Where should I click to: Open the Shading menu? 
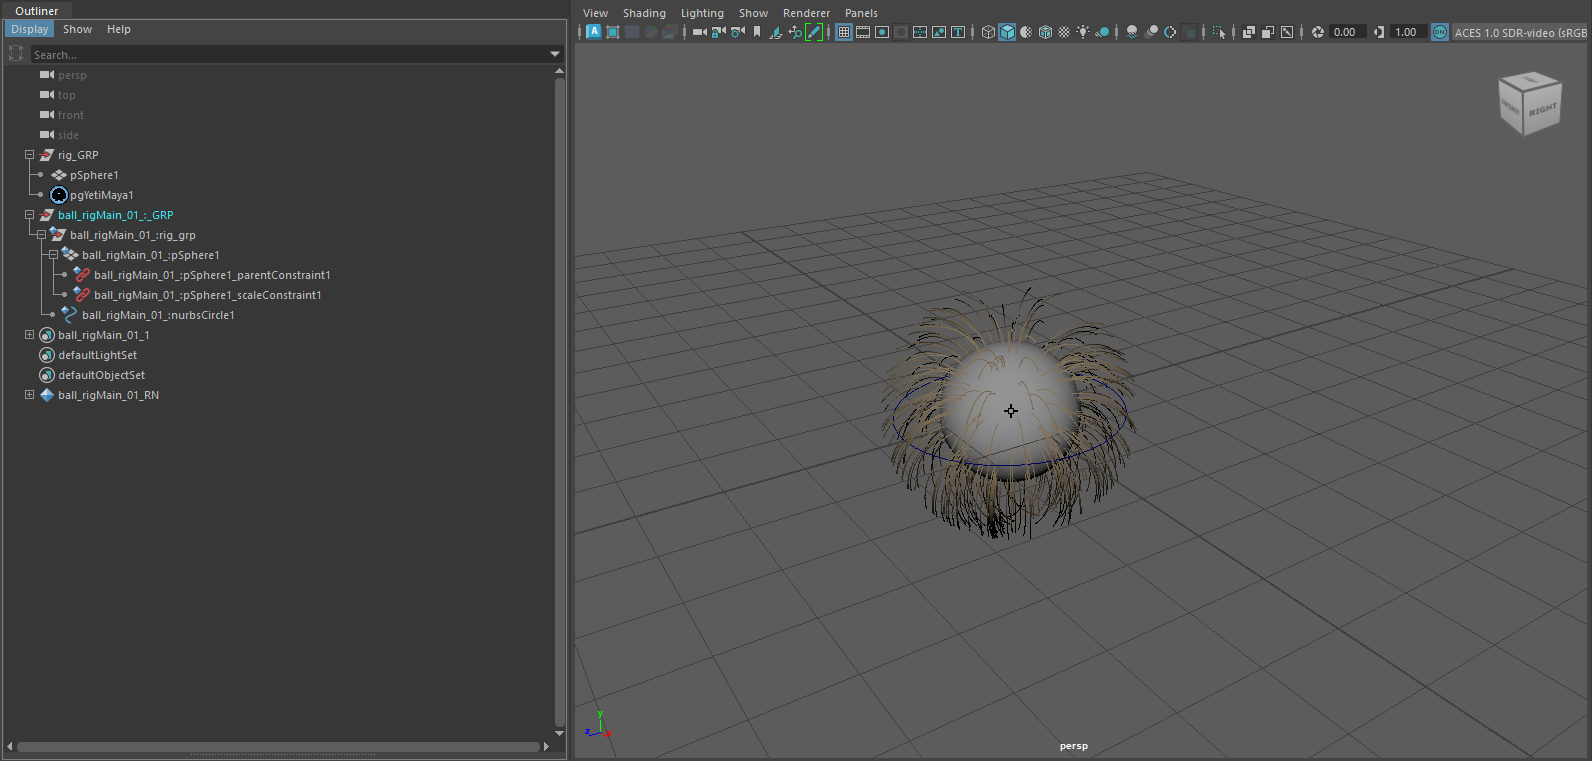(x=644, y=13)
